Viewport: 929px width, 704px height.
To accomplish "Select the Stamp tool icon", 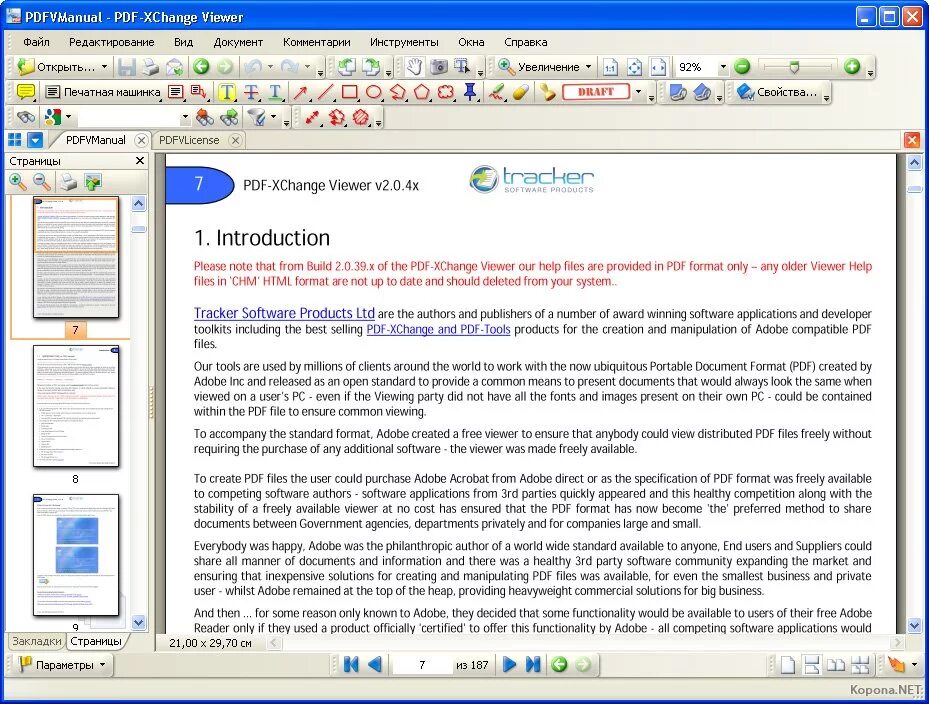I will (x=547, y=92).
